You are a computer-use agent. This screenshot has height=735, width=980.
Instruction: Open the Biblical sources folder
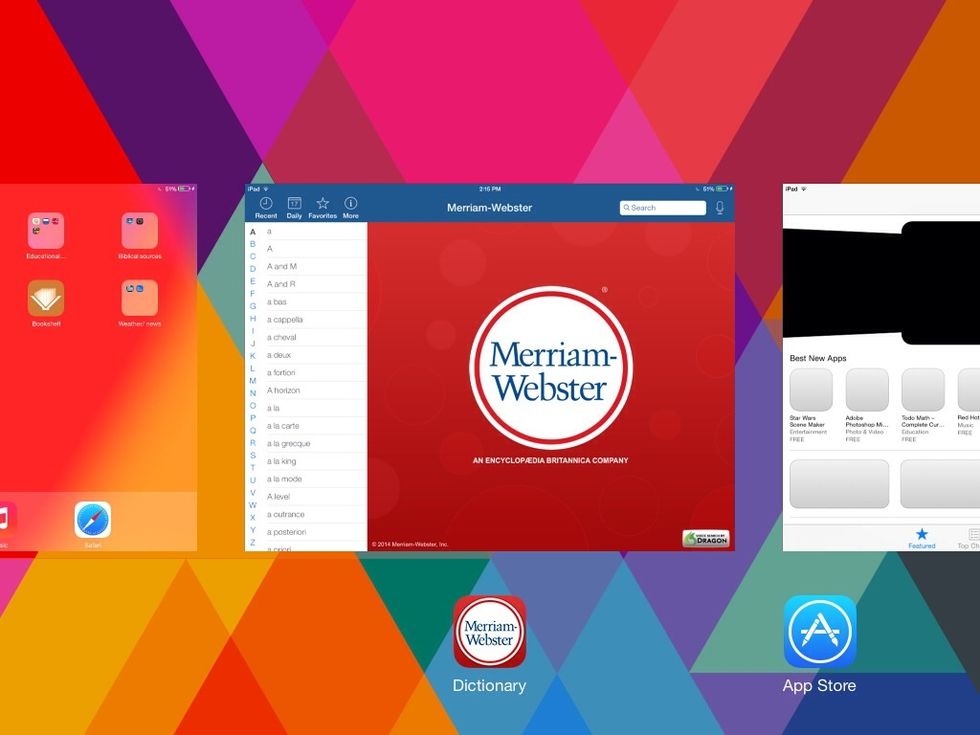[140, 231]
